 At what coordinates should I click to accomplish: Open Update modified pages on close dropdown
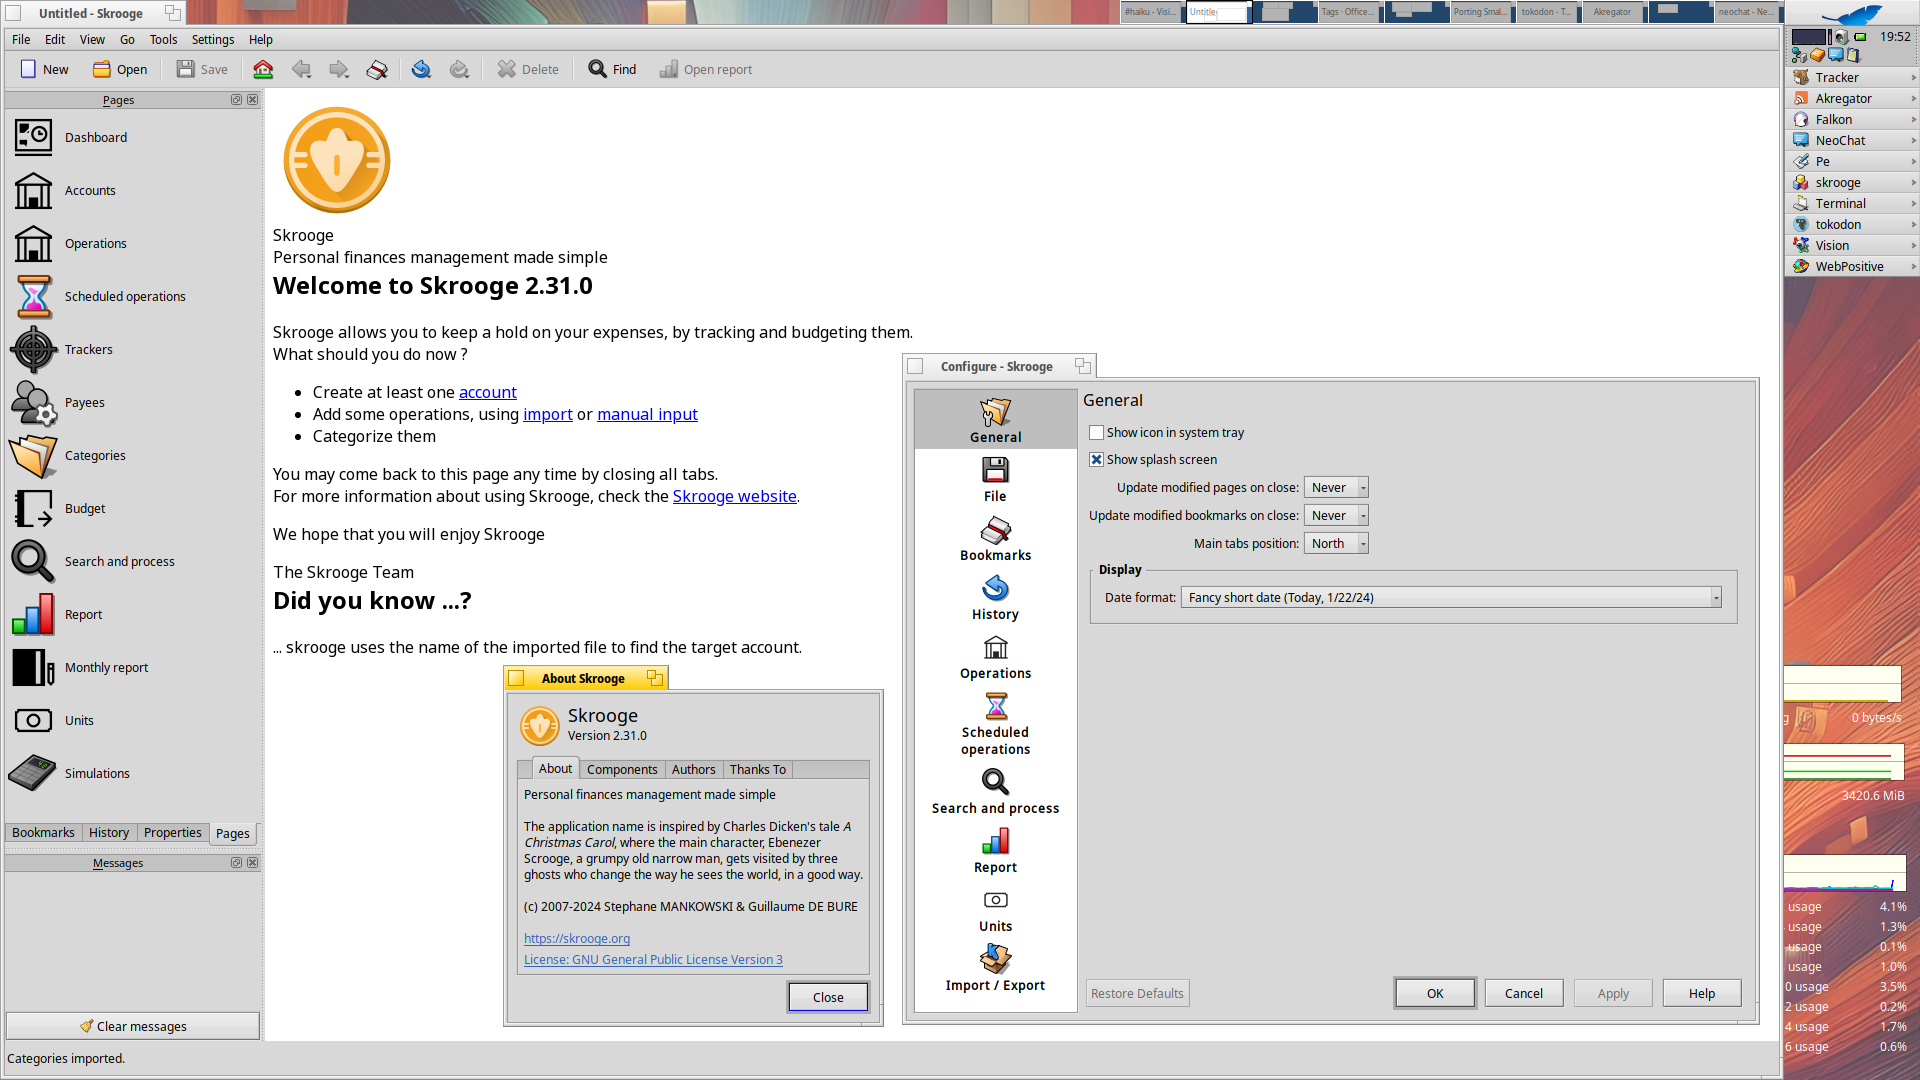1336,487
